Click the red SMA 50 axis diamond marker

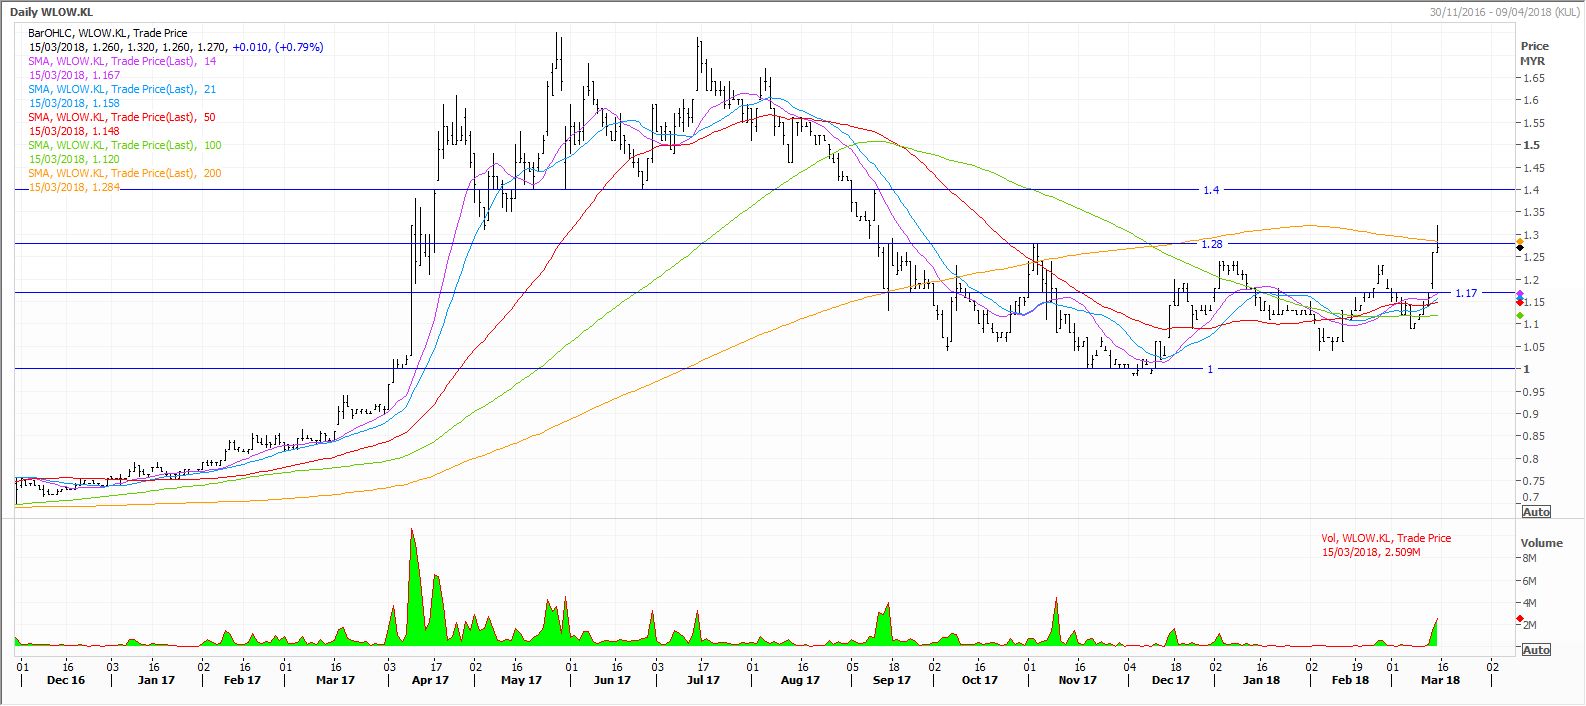(x=1520, y=303)
